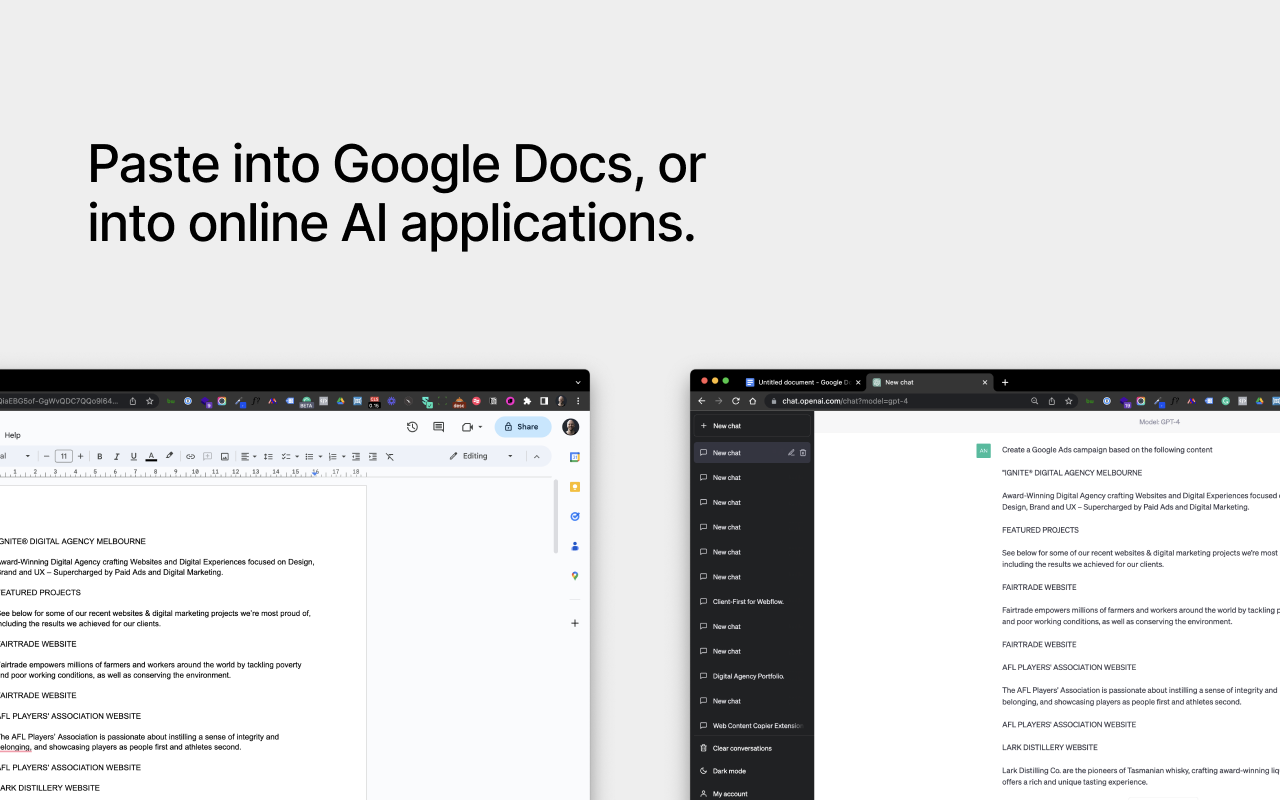This screenshot has height=800, width=1280.
Task: Open Google Maps side panel icon
Action: click(x=575, y=576)
